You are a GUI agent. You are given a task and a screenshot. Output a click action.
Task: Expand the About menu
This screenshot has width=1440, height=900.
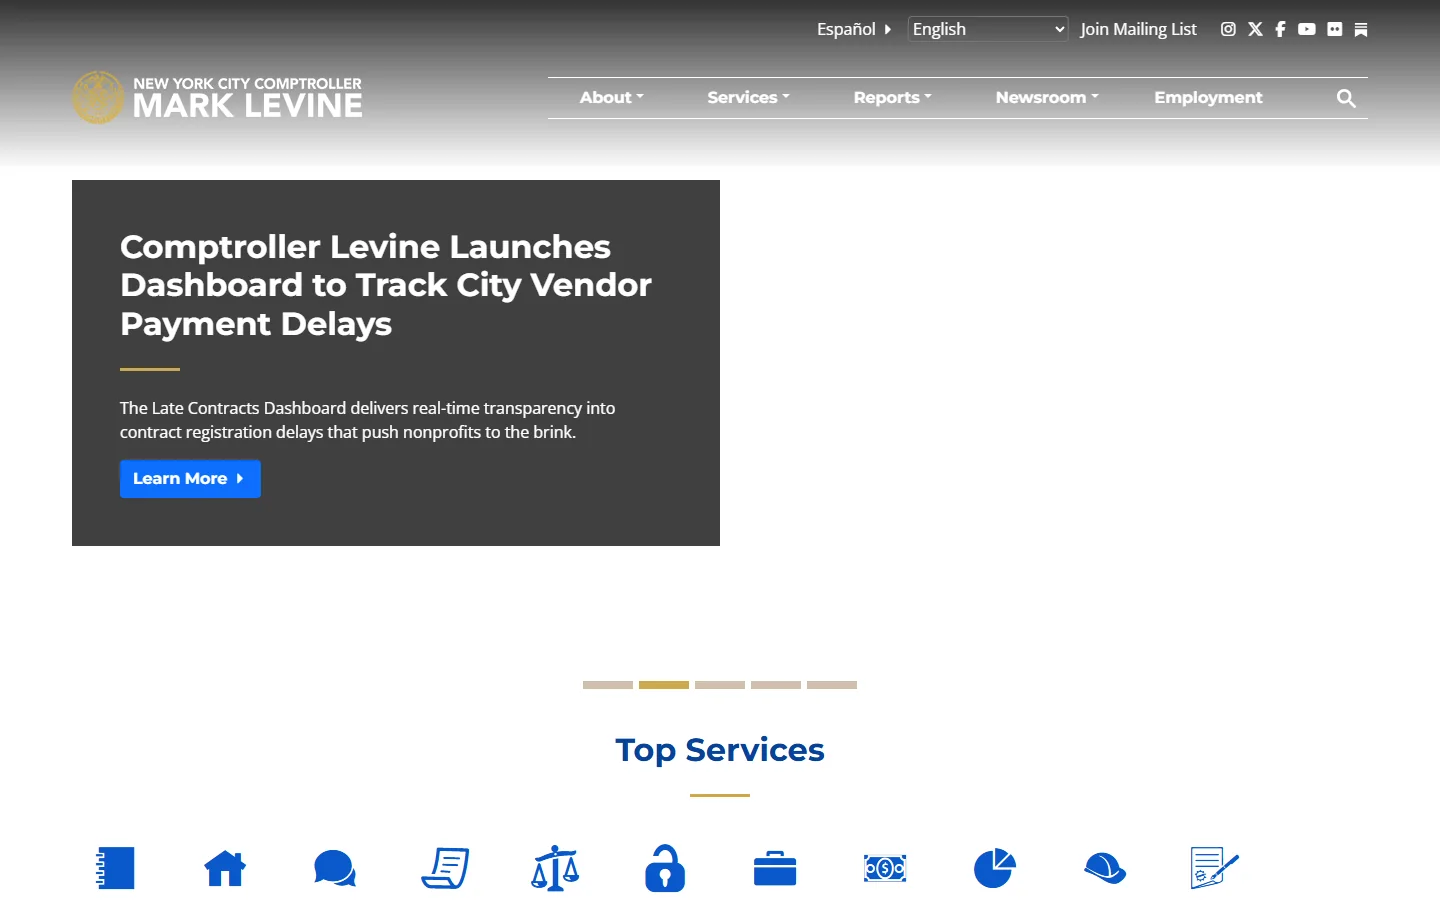click(x=612, y=98)
